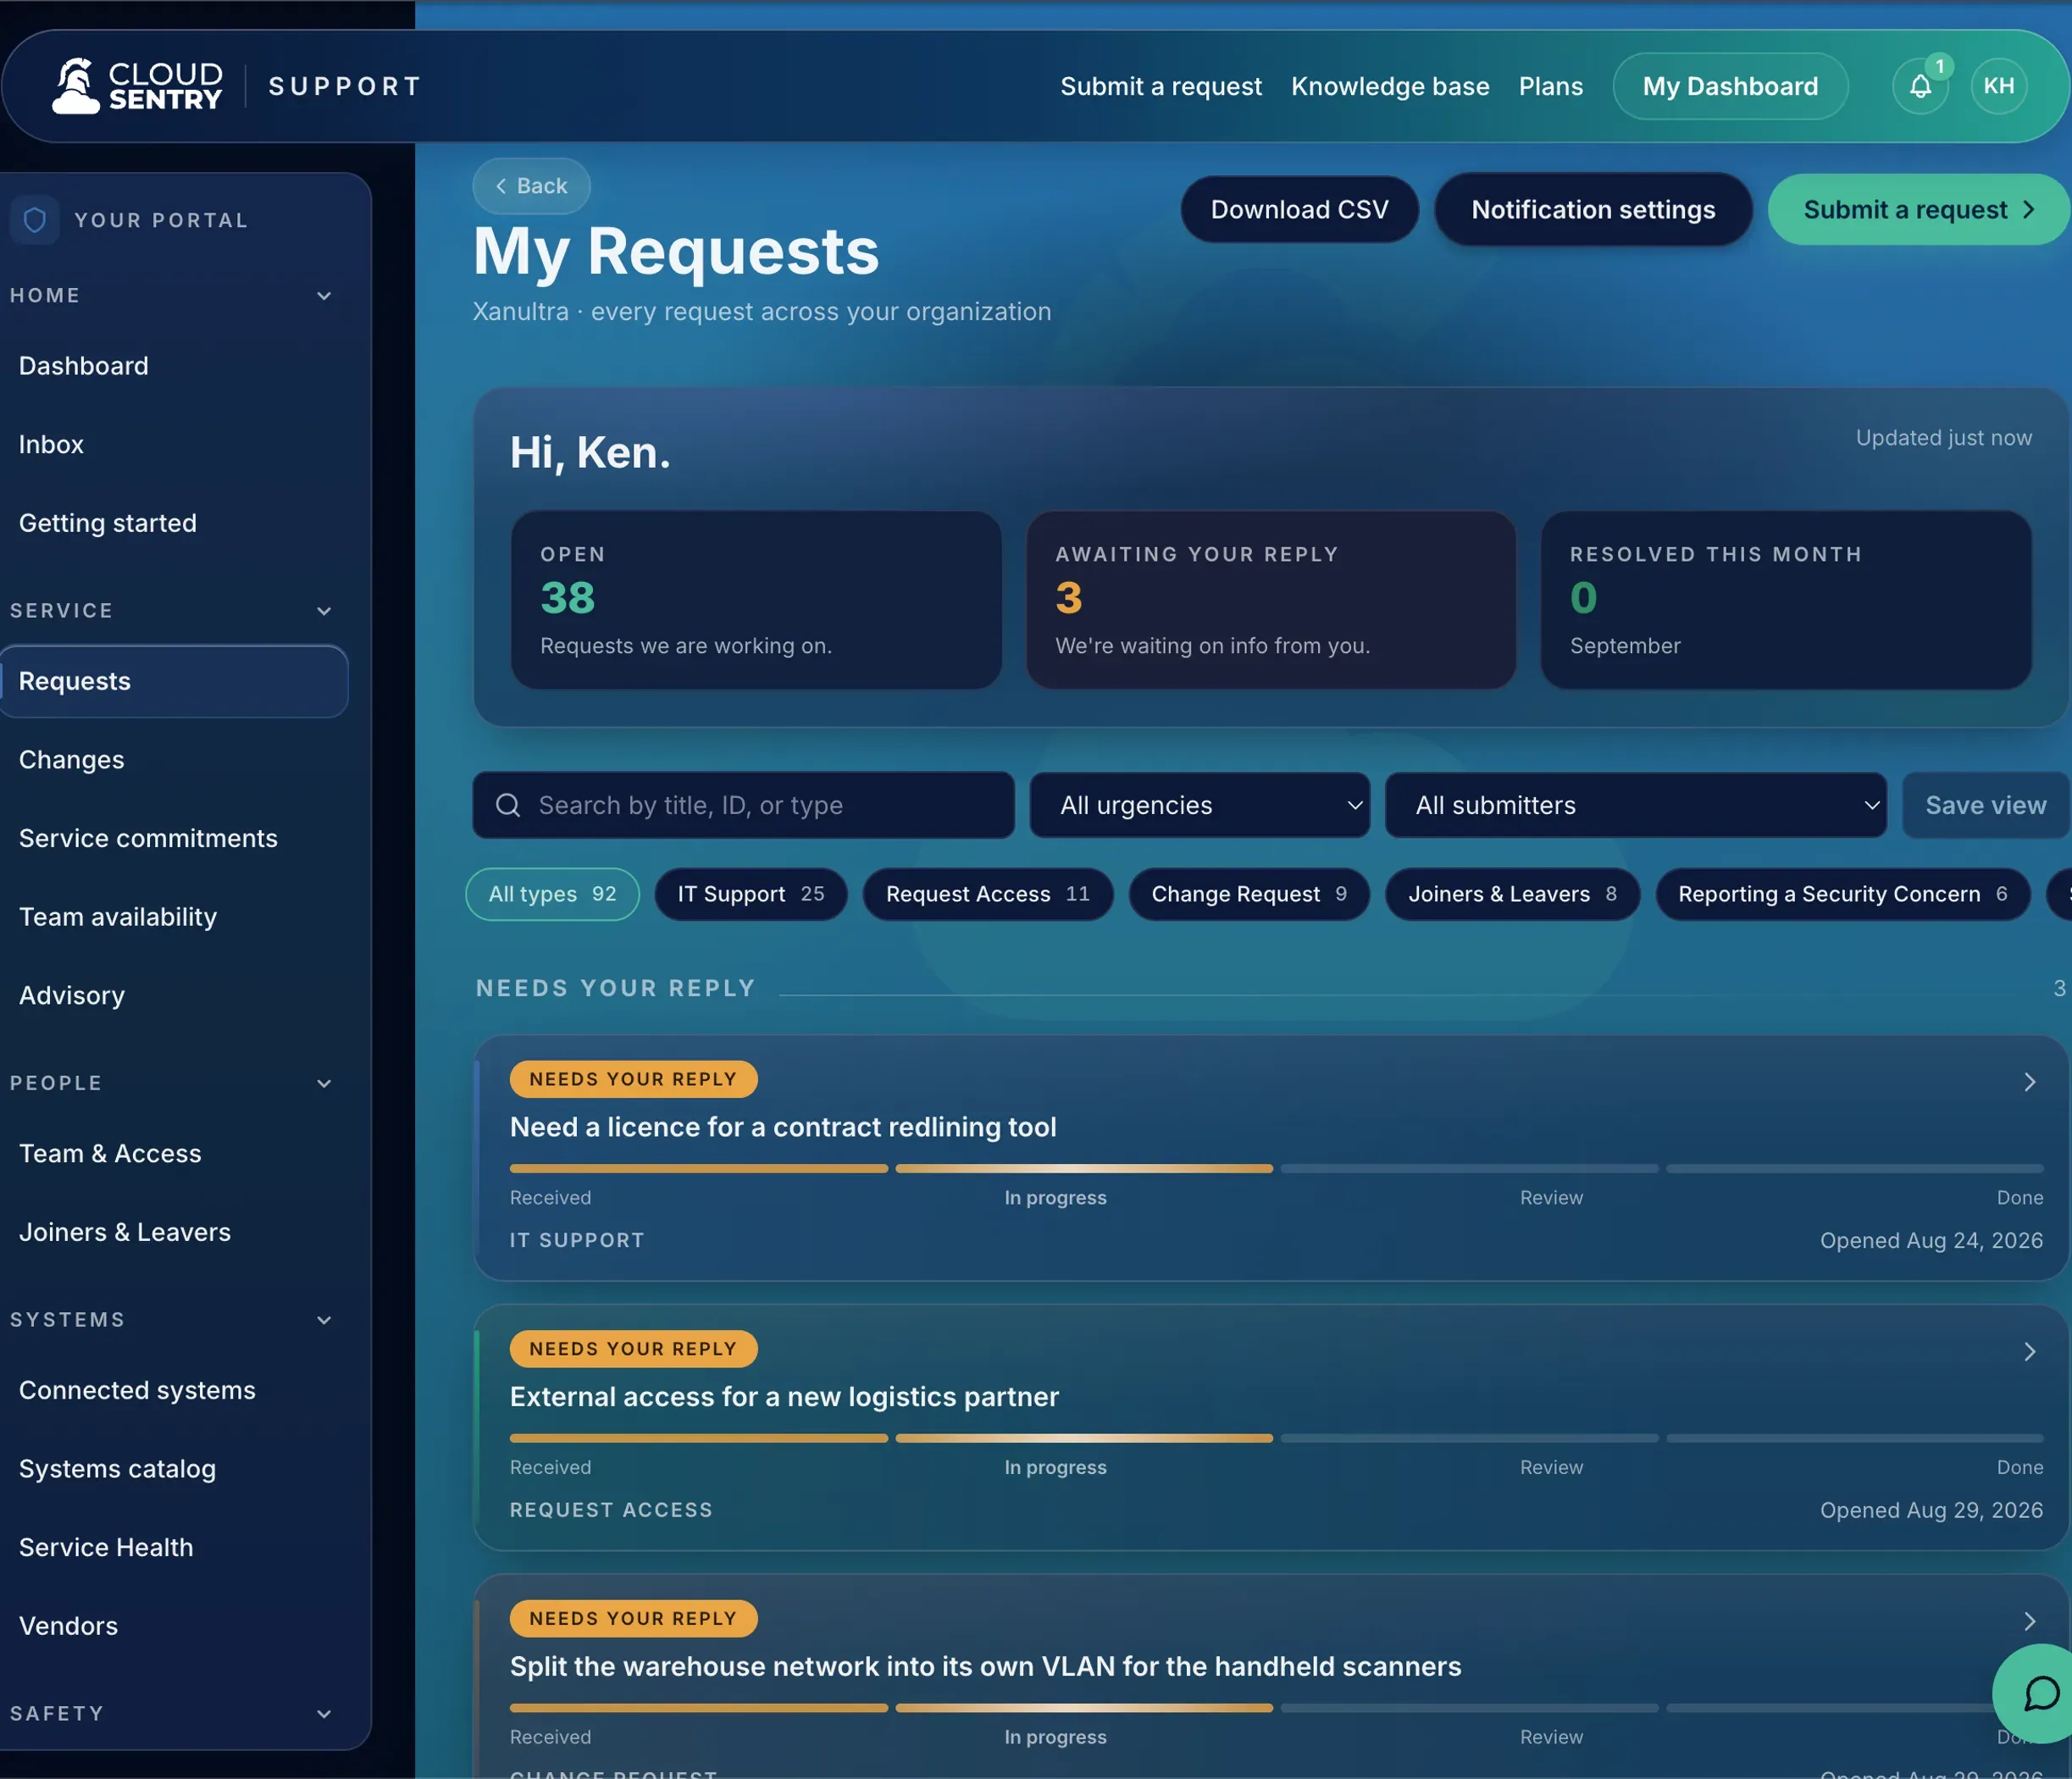The image size is (2072, 1779).
Task: Open Notification settings
Action: [1593, 209]
